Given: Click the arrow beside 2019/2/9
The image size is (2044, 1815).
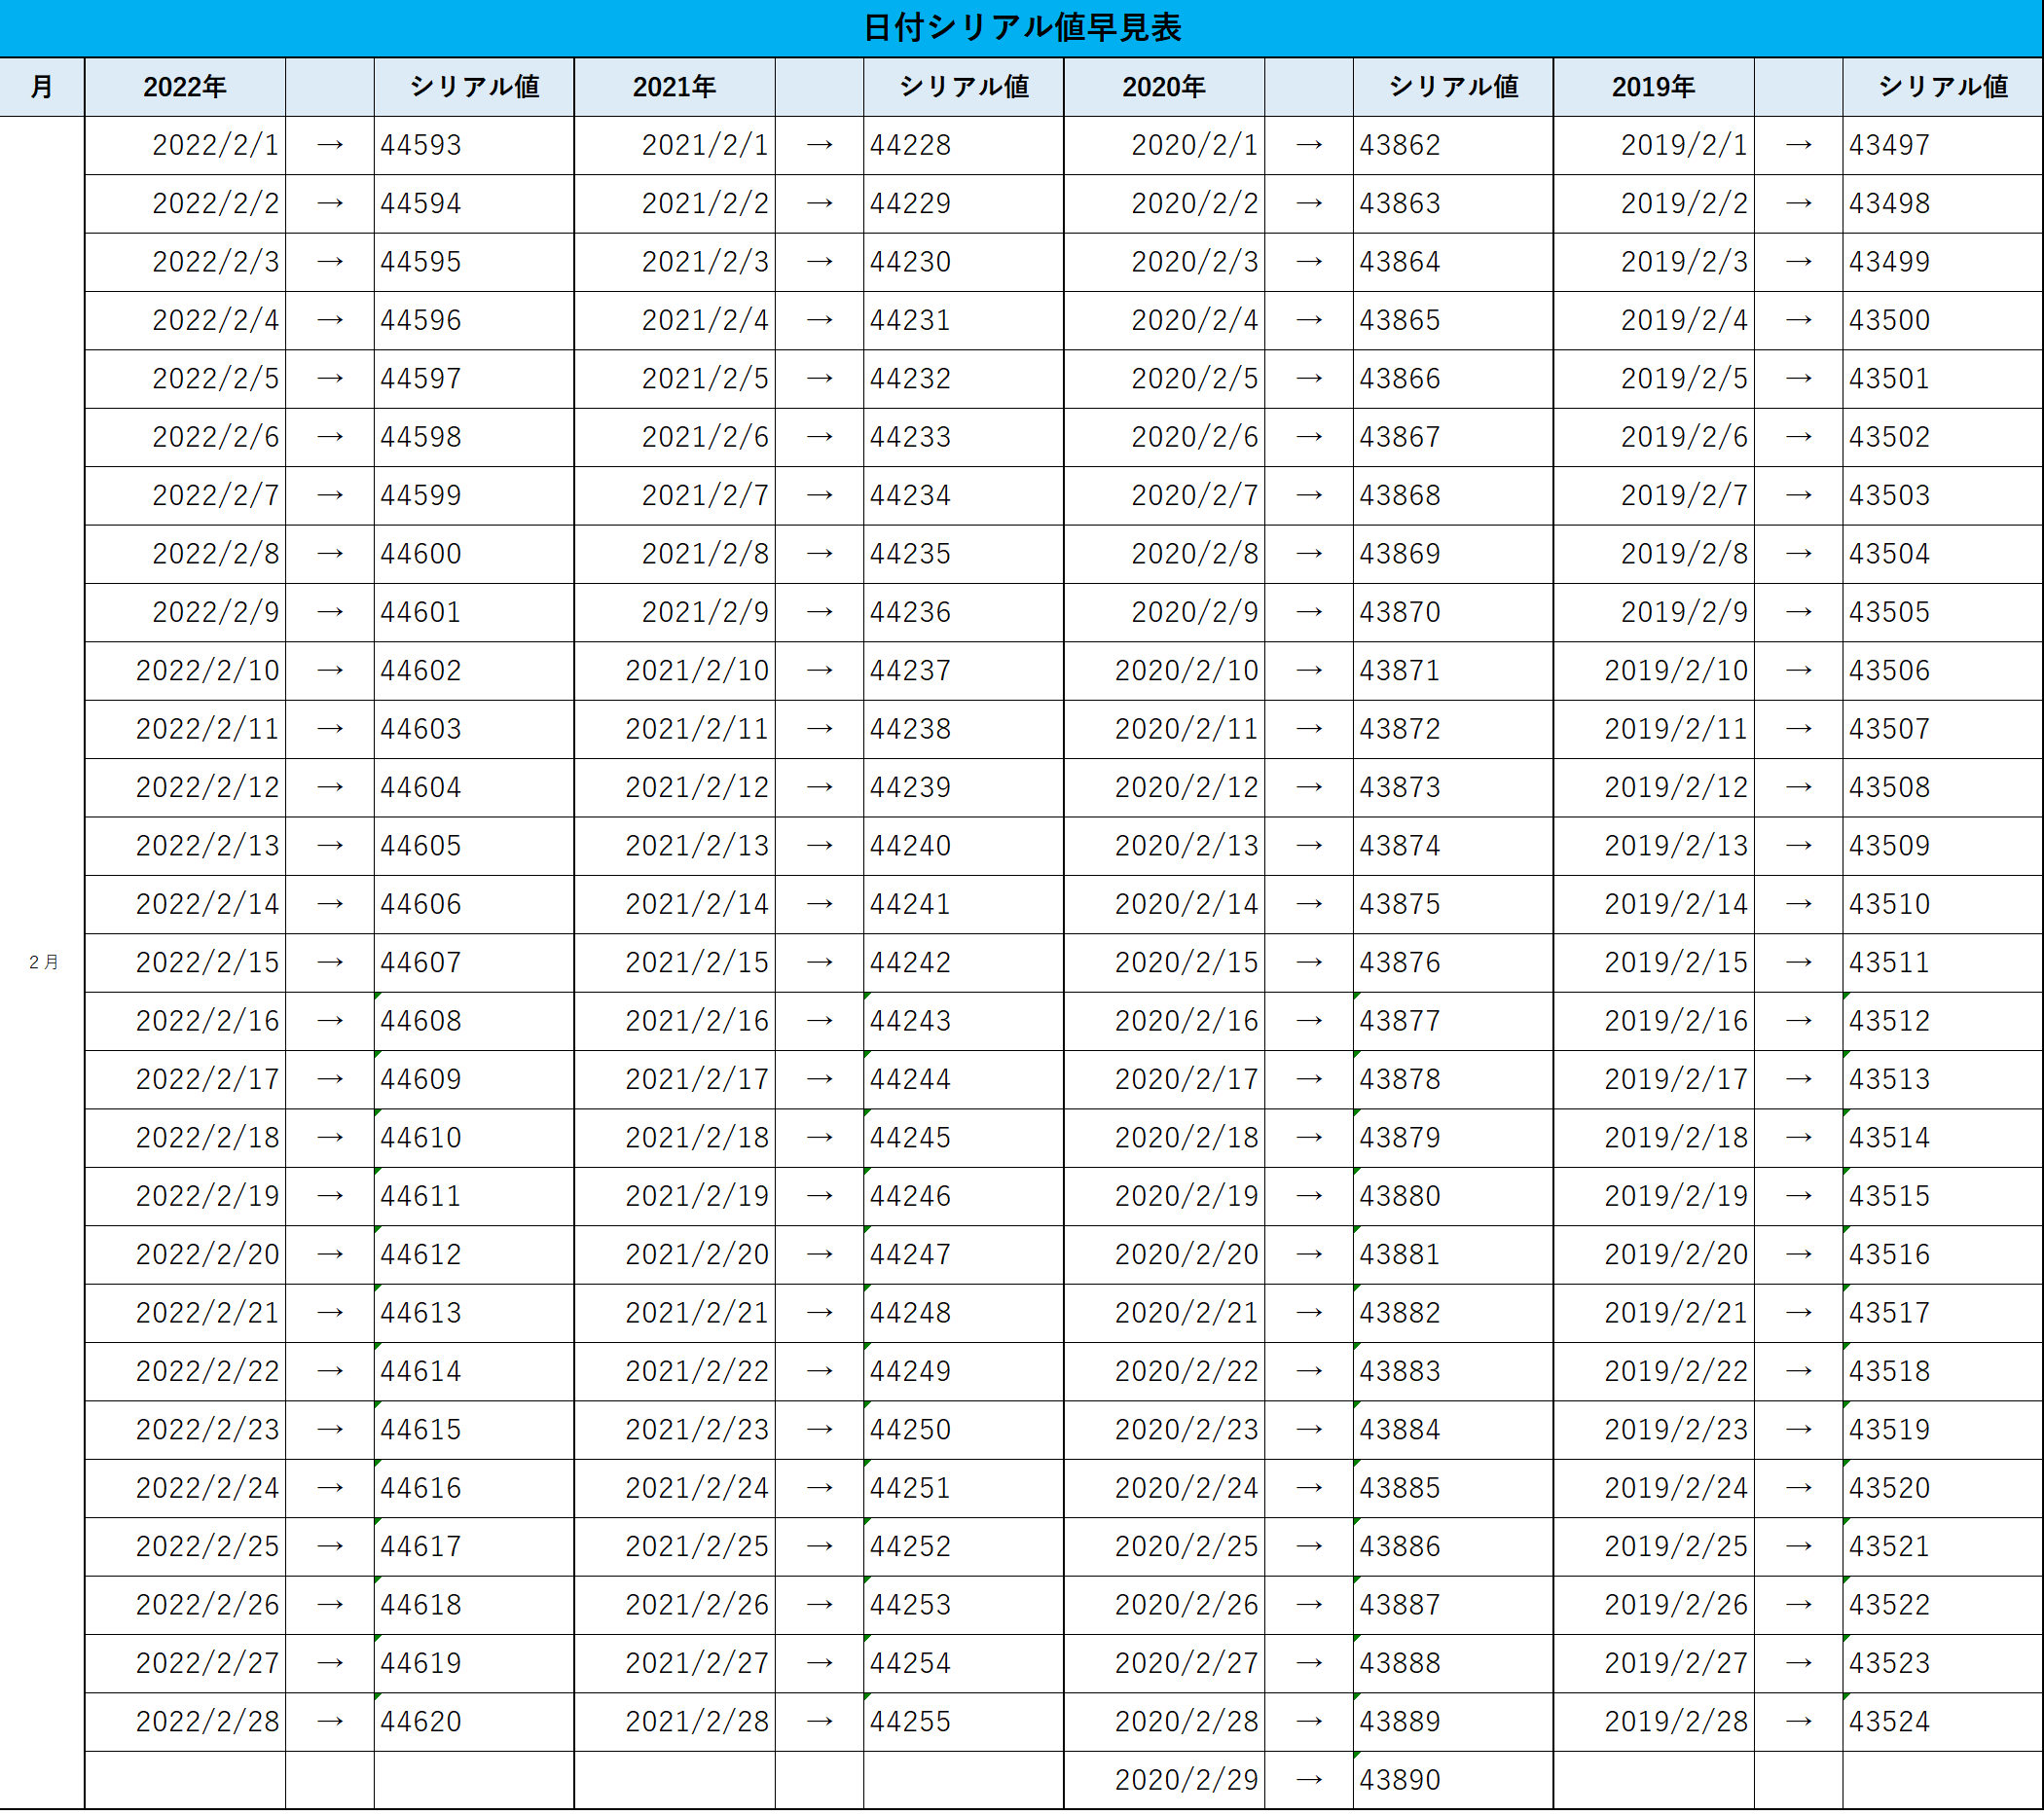Looking at the screenshot, I should [1798, 613].
